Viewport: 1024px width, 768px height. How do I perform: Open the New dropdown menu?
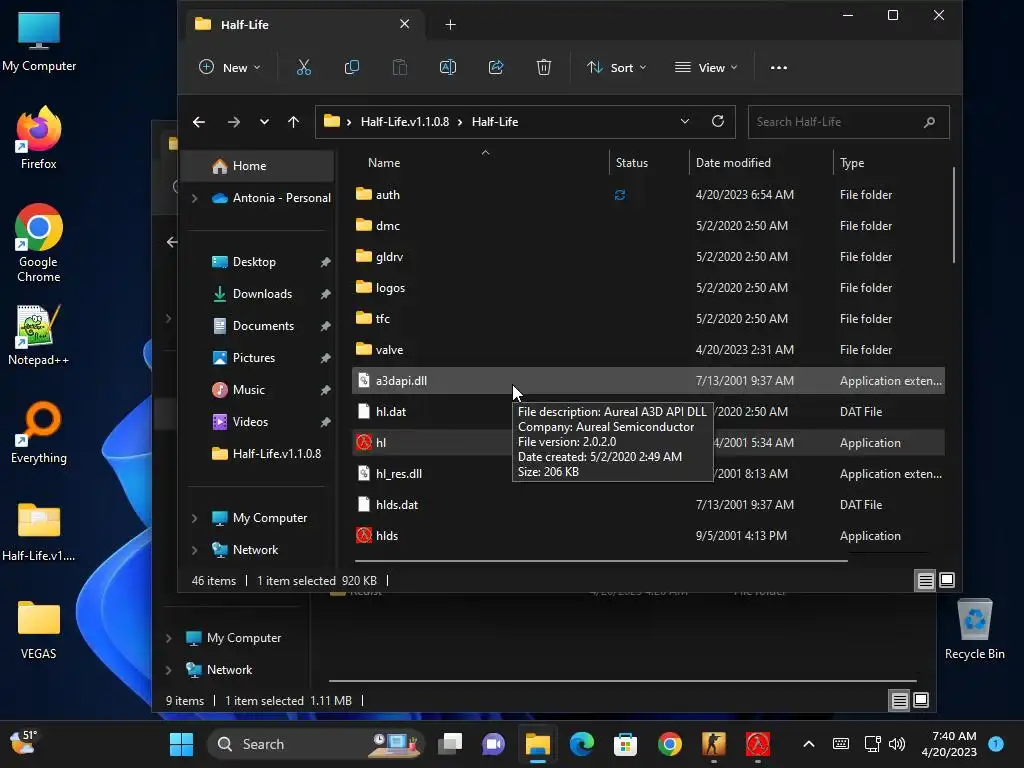[230, 67]
